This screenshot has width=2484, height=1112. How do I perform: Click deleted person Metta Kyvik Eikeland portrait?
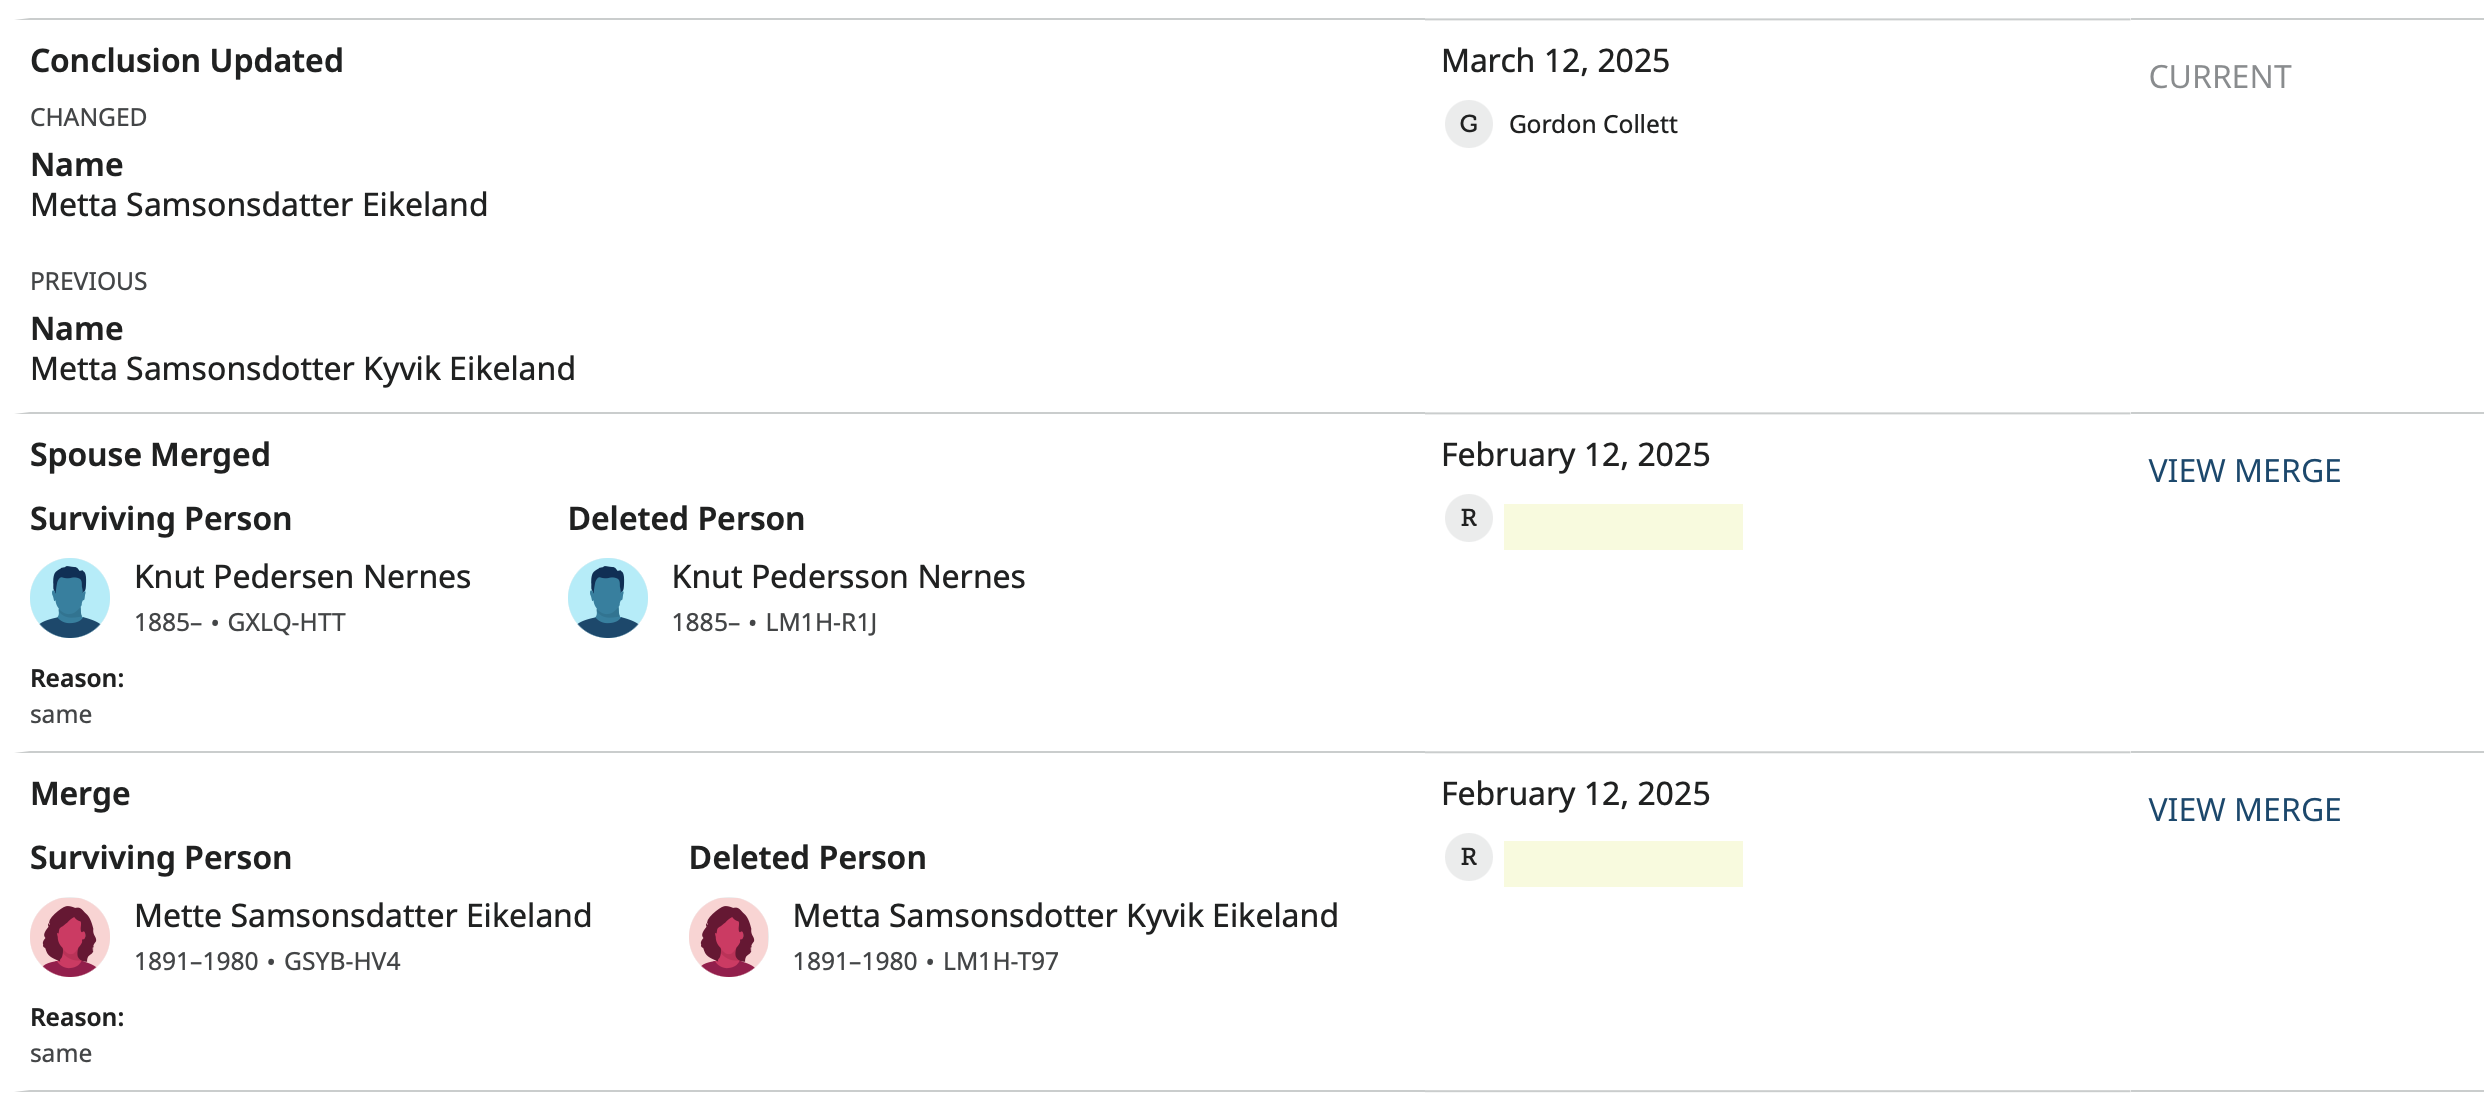tap(729, 937)
